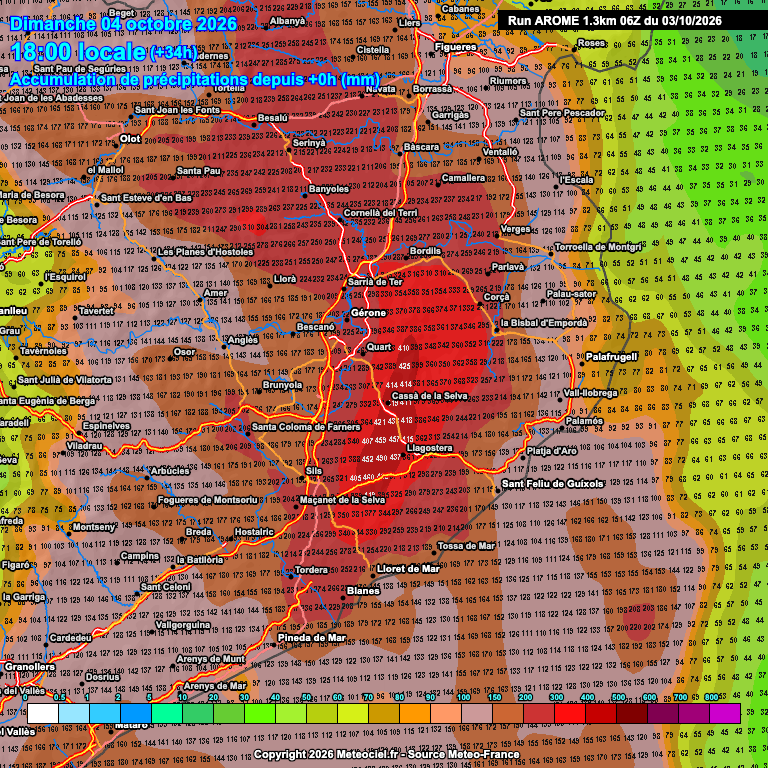Select the Torroella de Montgrí label
The image size is (768, 768).
tap(598, 247)
